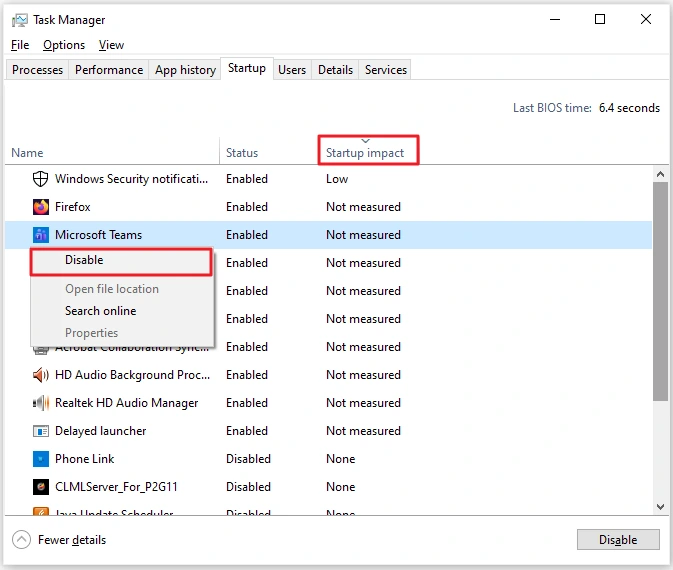The width and height of the screenshot is (673, 570).
Task: Select the Startup tab
Action: pyautogui.click(x=247, y=68)
